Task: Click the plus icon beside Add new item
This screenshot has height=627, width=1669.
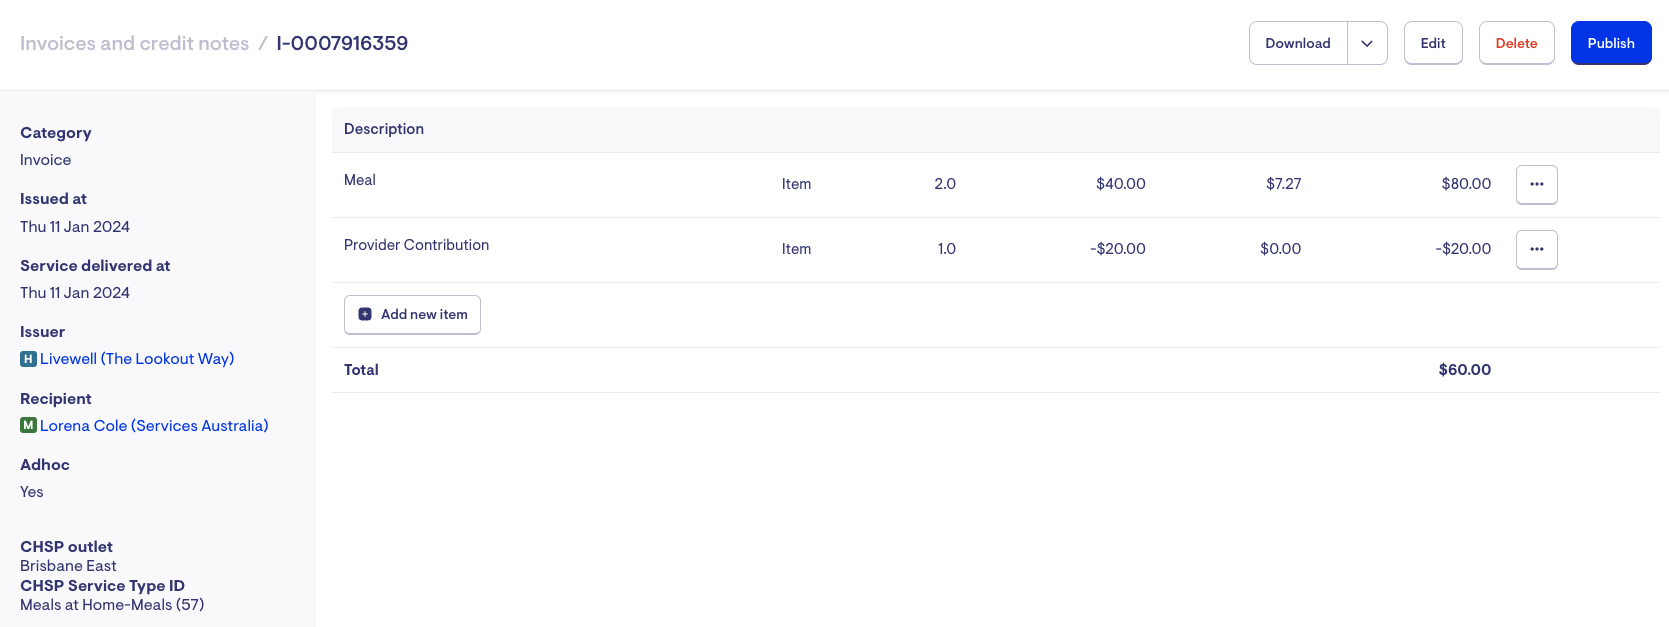Action: tap(365, 314)
